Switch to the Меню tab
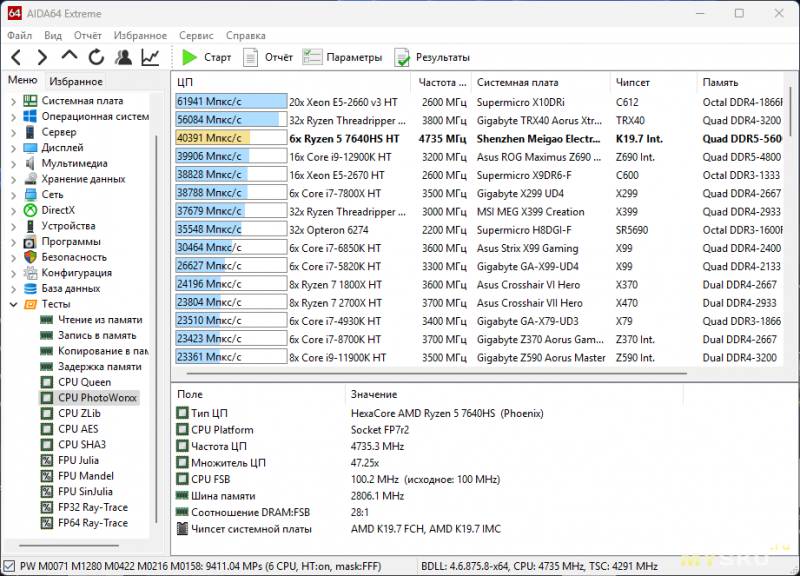Image resolution: width=800 pixels, height=576 pixels. (x=23, y=80)
